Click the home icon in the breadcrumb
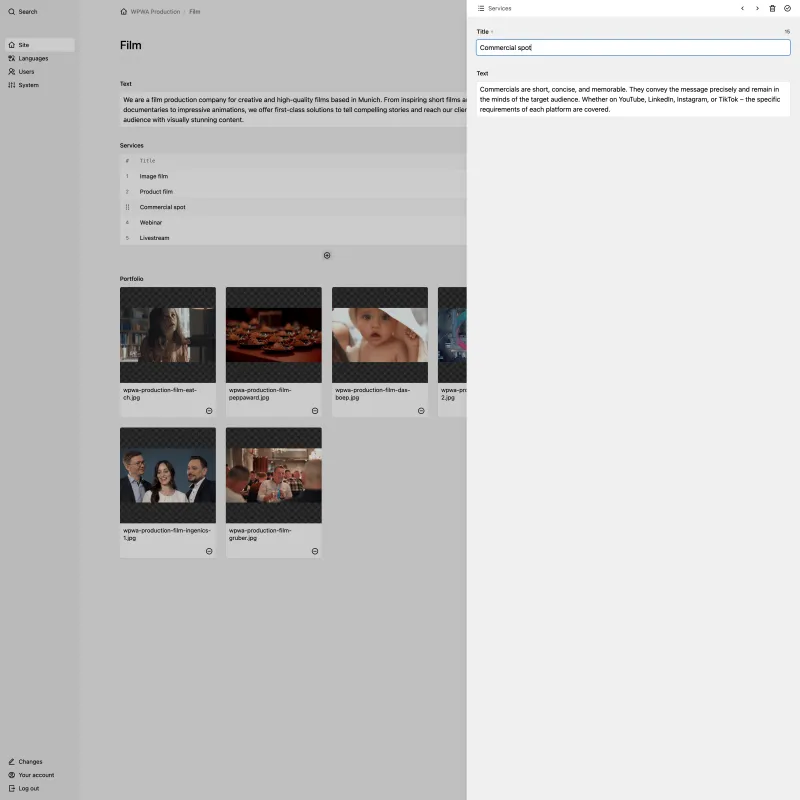This screenshot has width=800, height=800. tap(123, 11)
